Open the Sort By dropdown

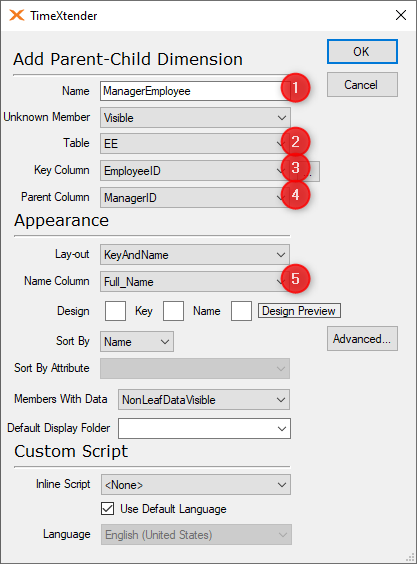click(137, 342)
